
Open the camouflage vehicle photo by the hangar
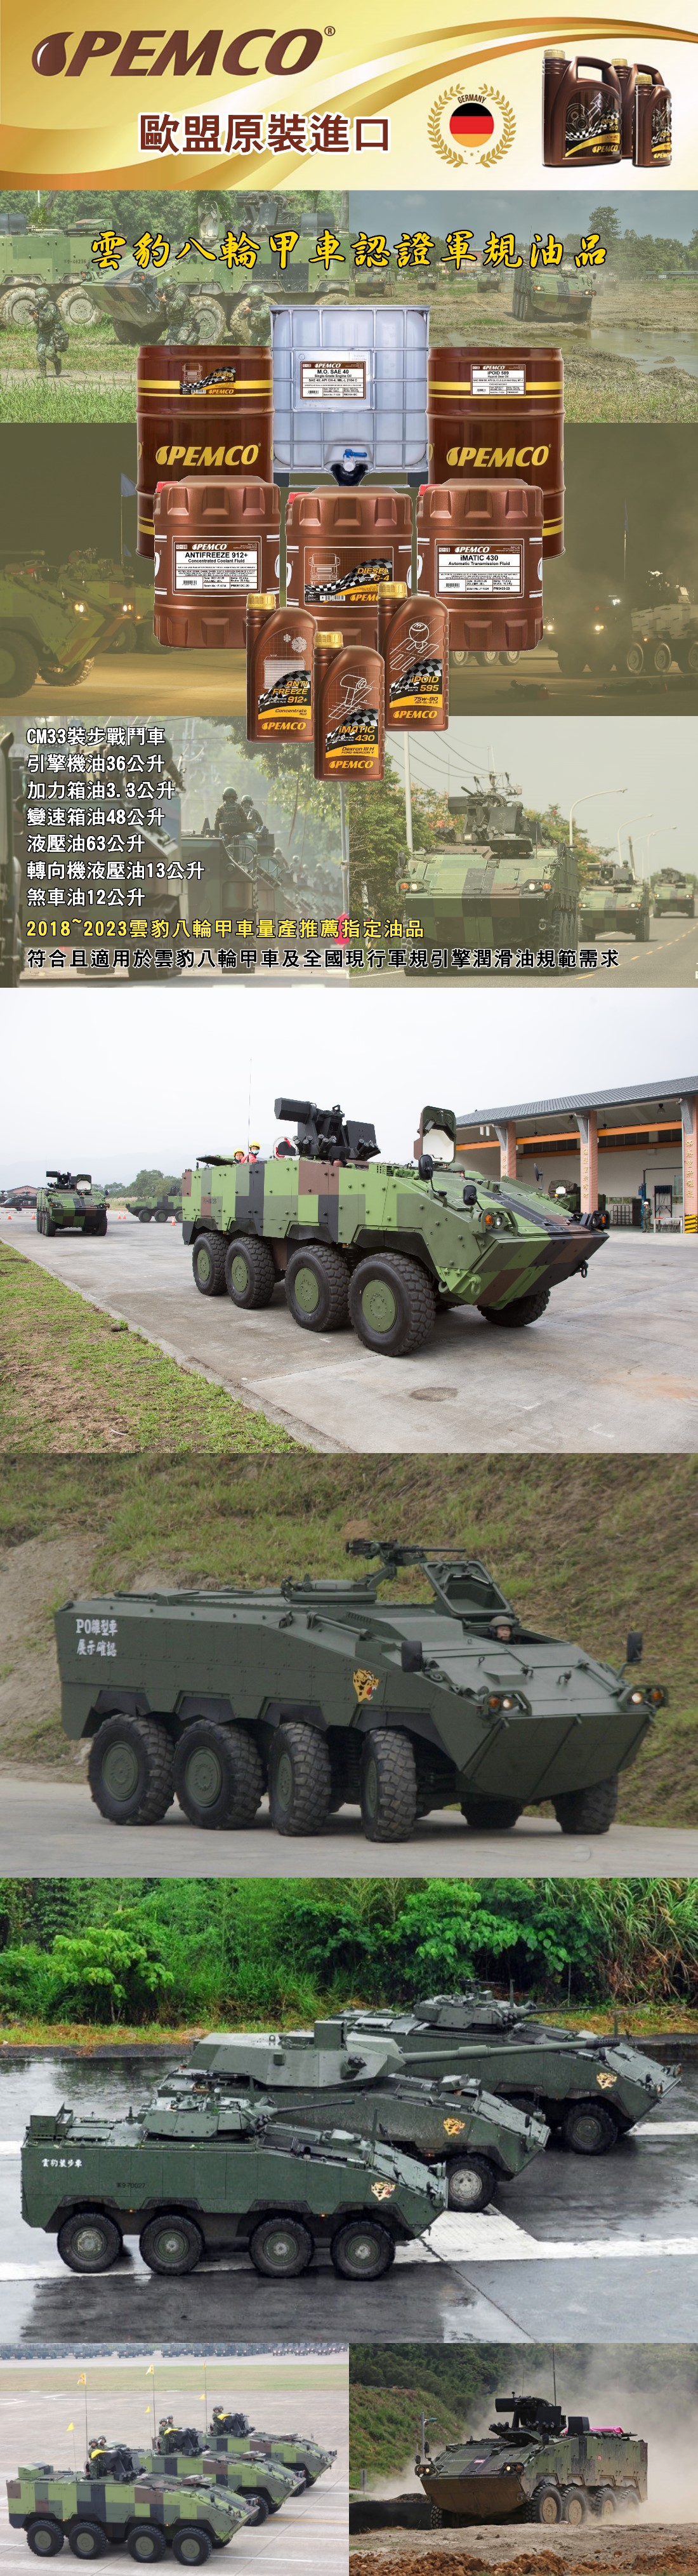coord(349,1220)
